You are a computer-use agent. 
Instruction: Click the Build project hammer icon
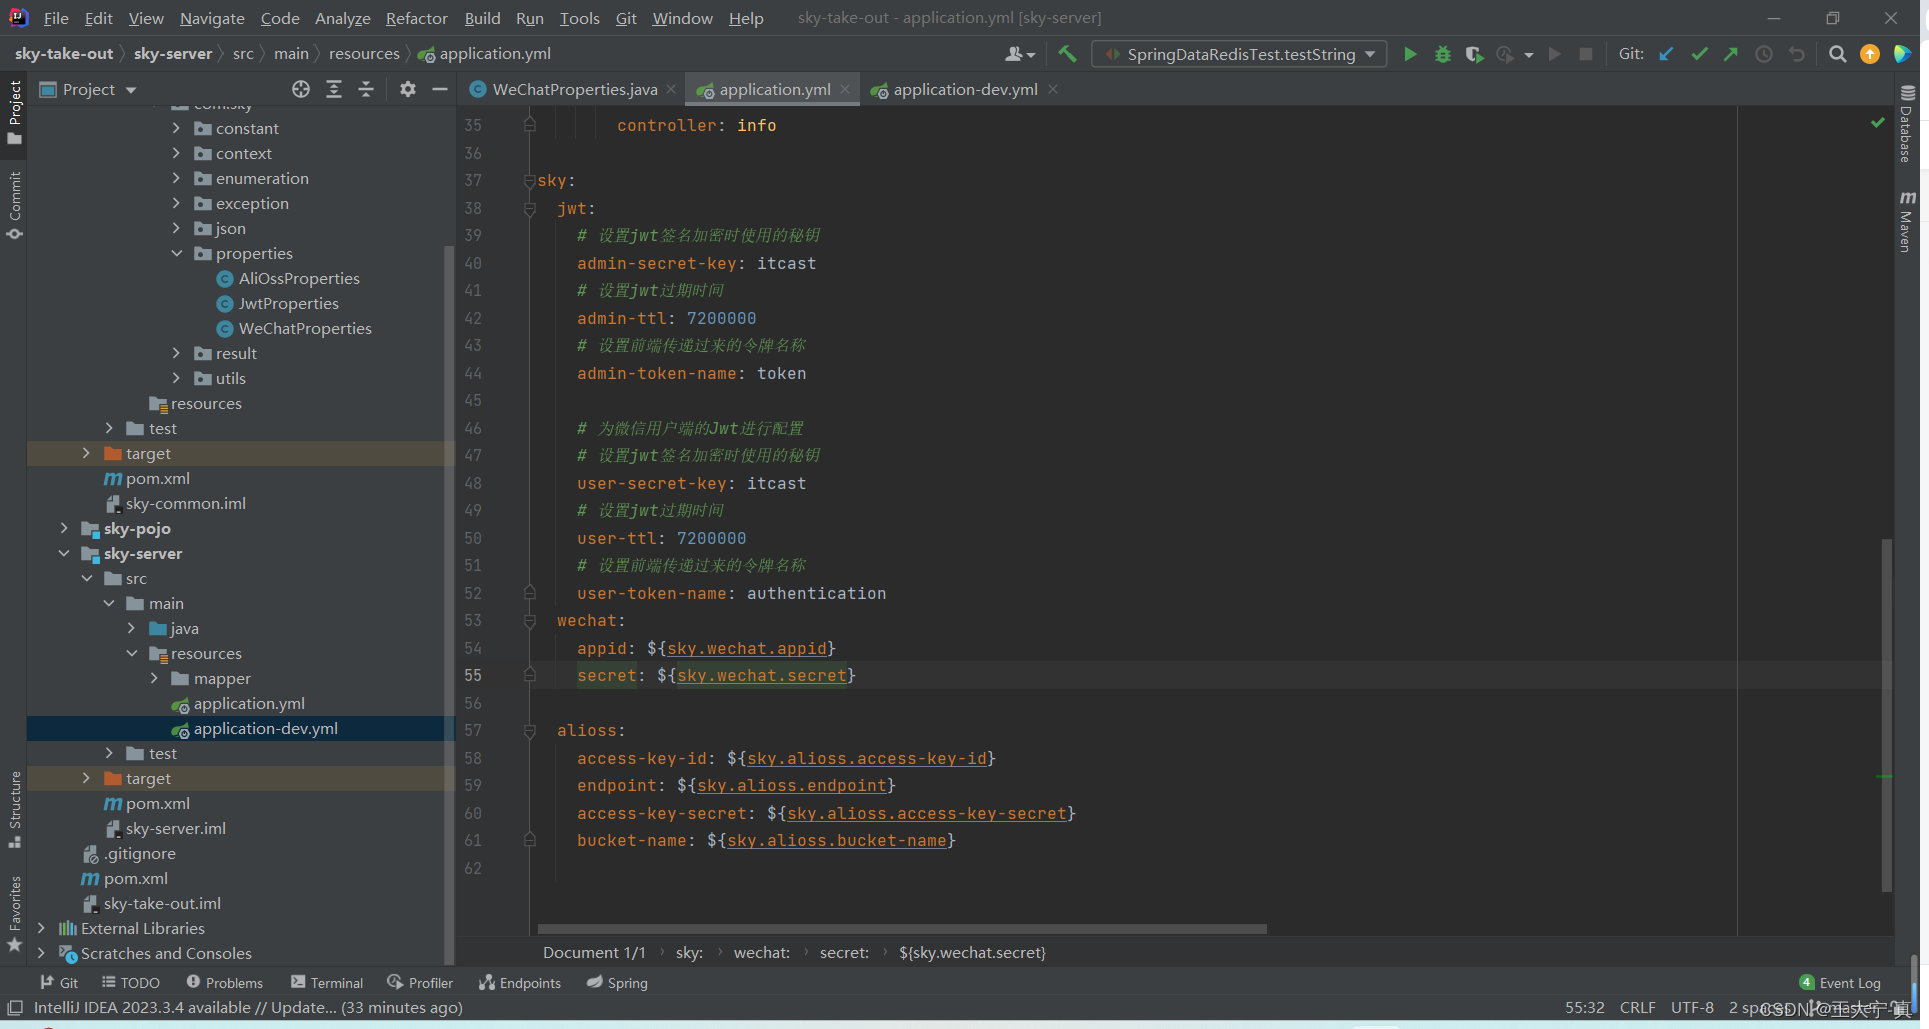tap(1067, 54)
